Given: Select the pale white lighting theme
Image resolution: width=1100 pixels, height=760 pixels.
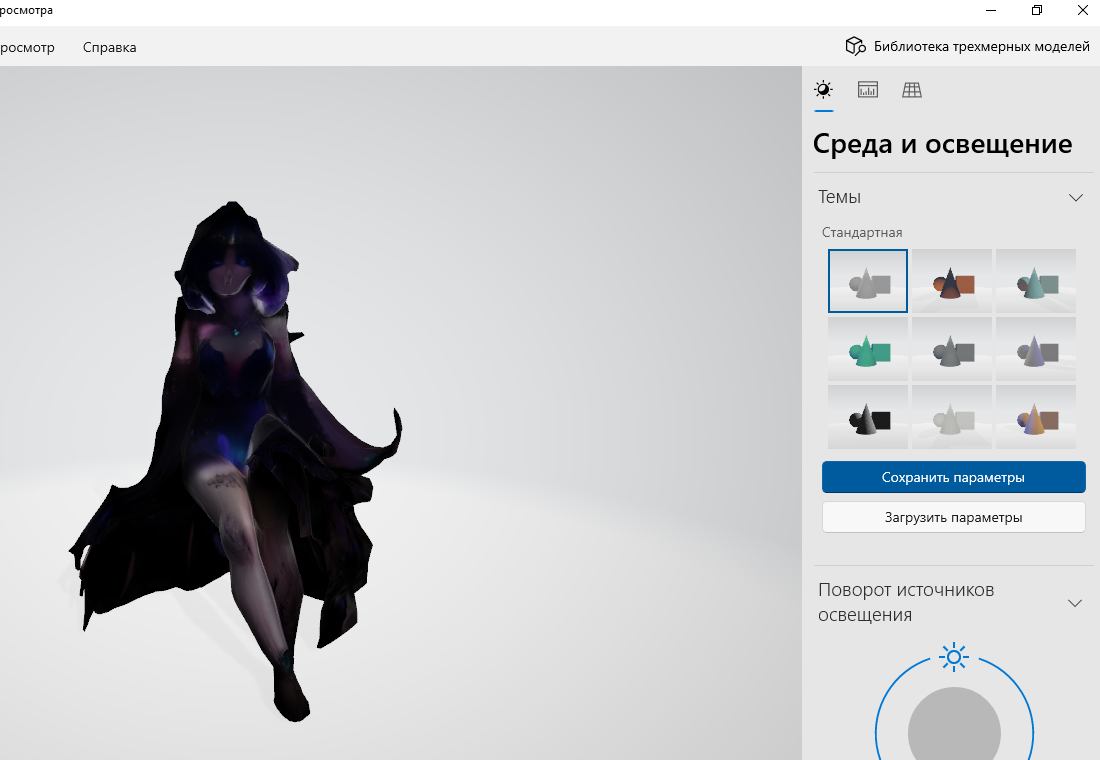Looking at the screenshot, I should click(x=952, y=417).
